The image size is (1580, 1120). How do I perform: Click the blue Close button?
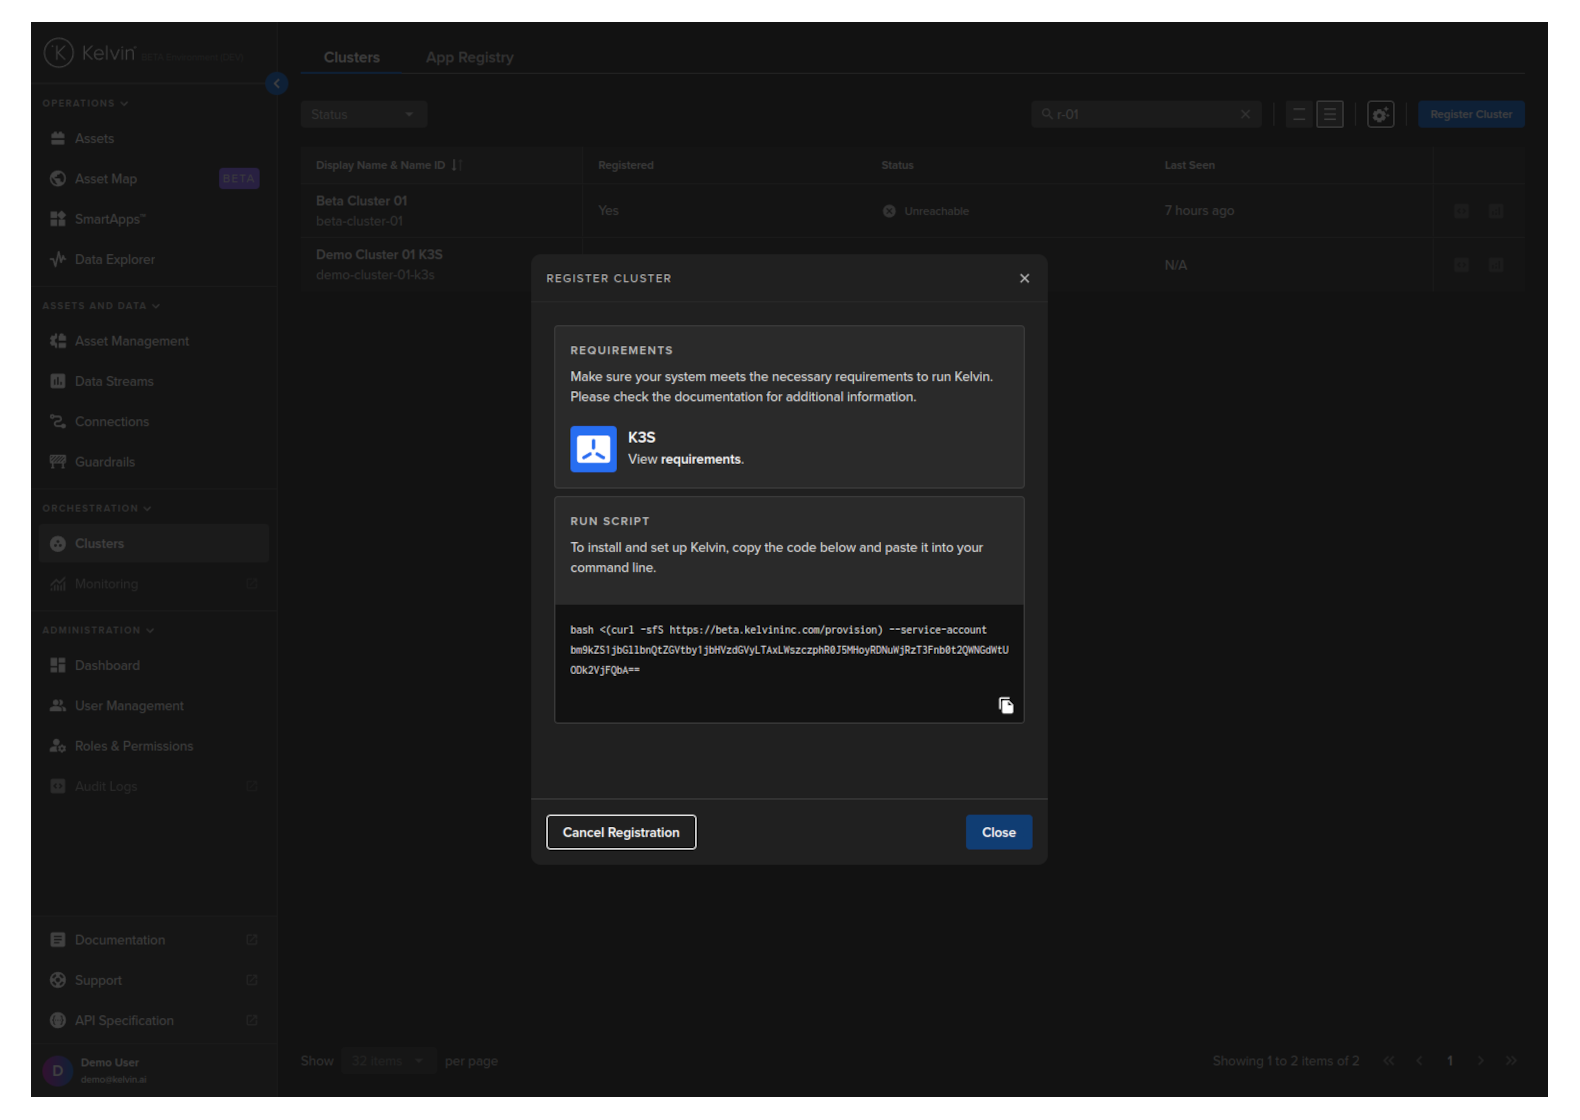click(x=998, y=833)
